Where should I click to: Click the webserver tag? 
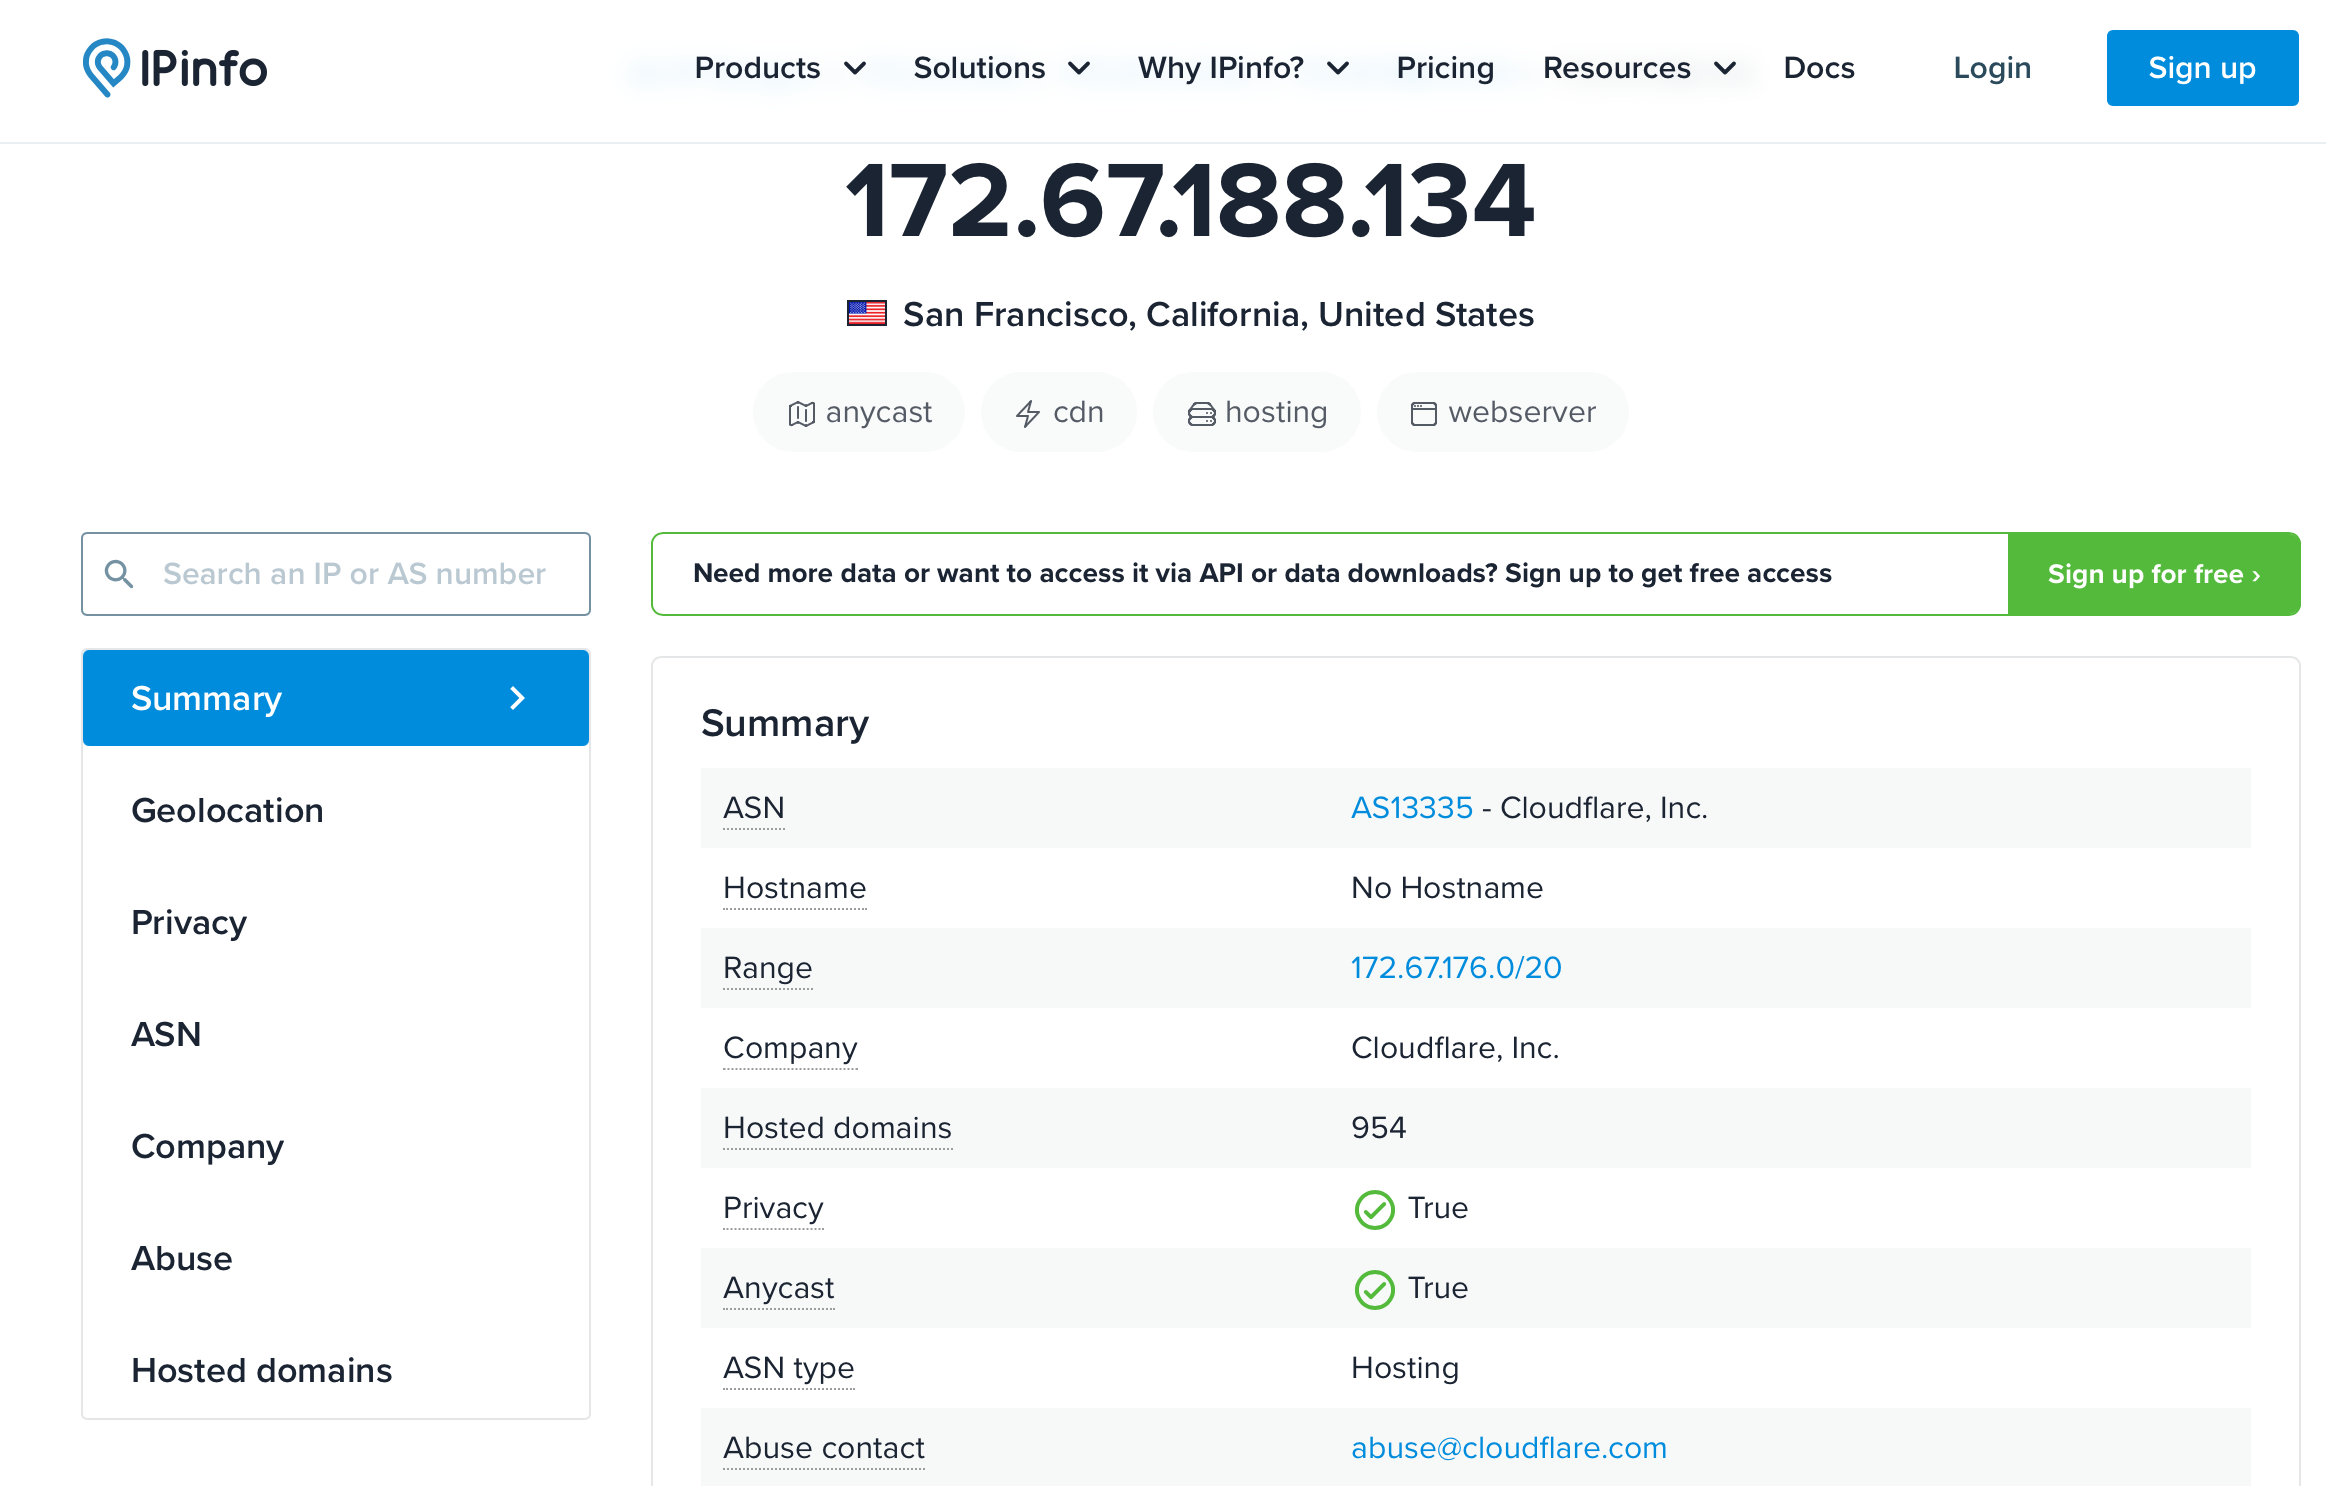[x=1502, y=412]
